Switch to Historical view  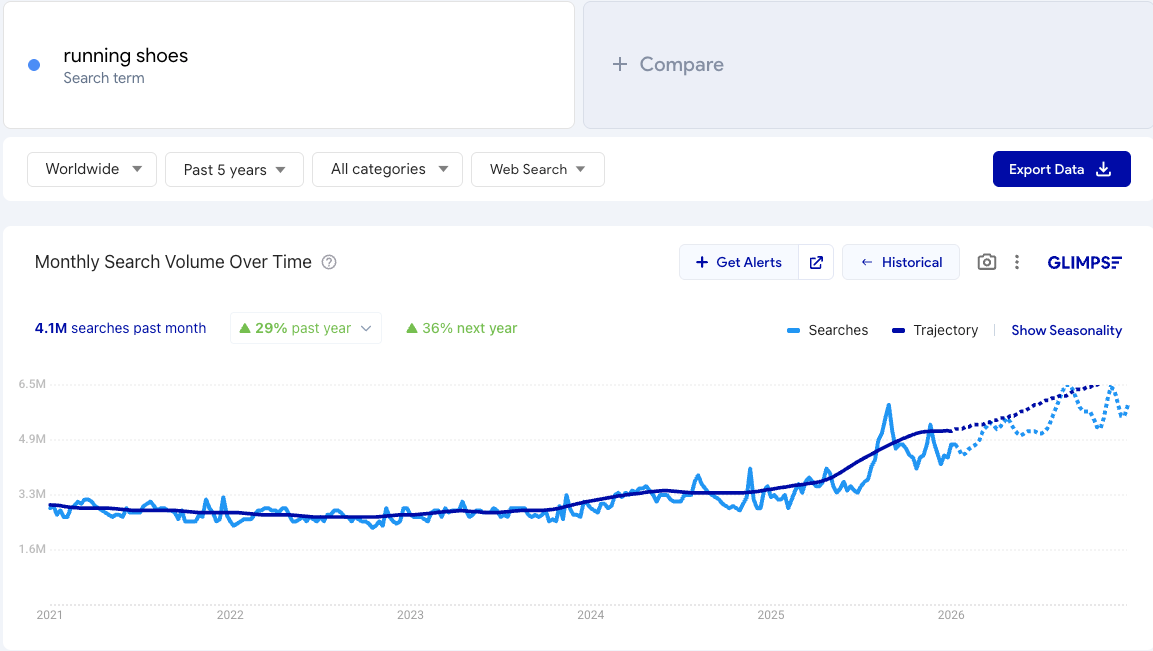[901, 262]
